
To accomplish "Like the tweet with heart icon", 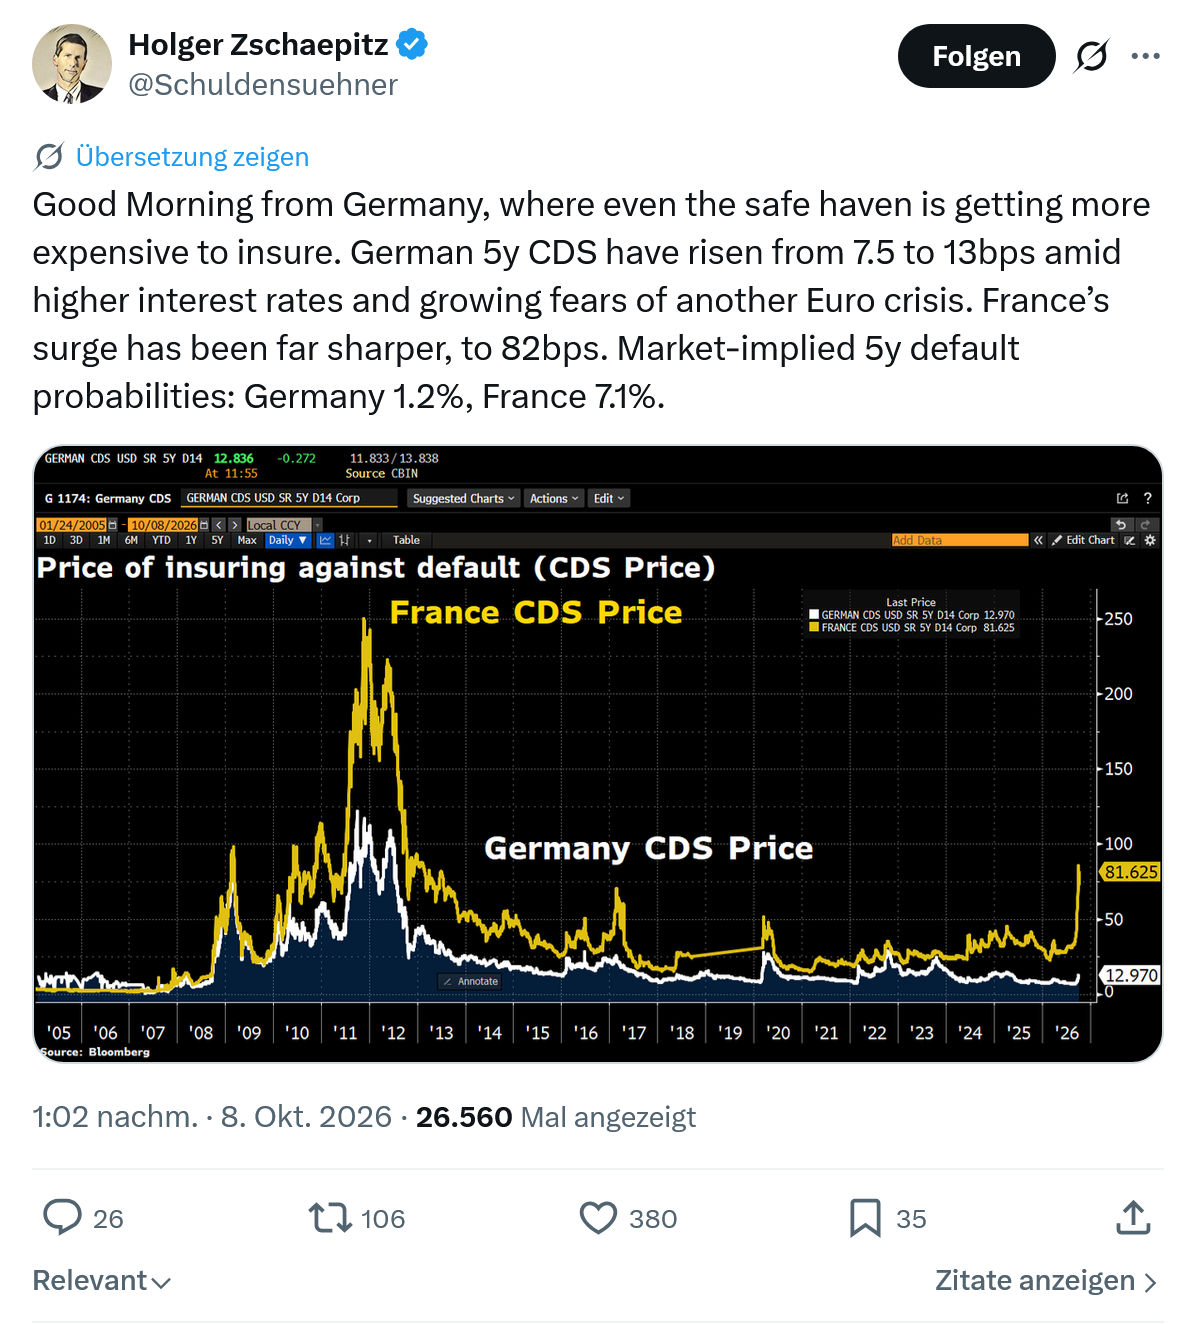I will click(x=598, y=1217).
